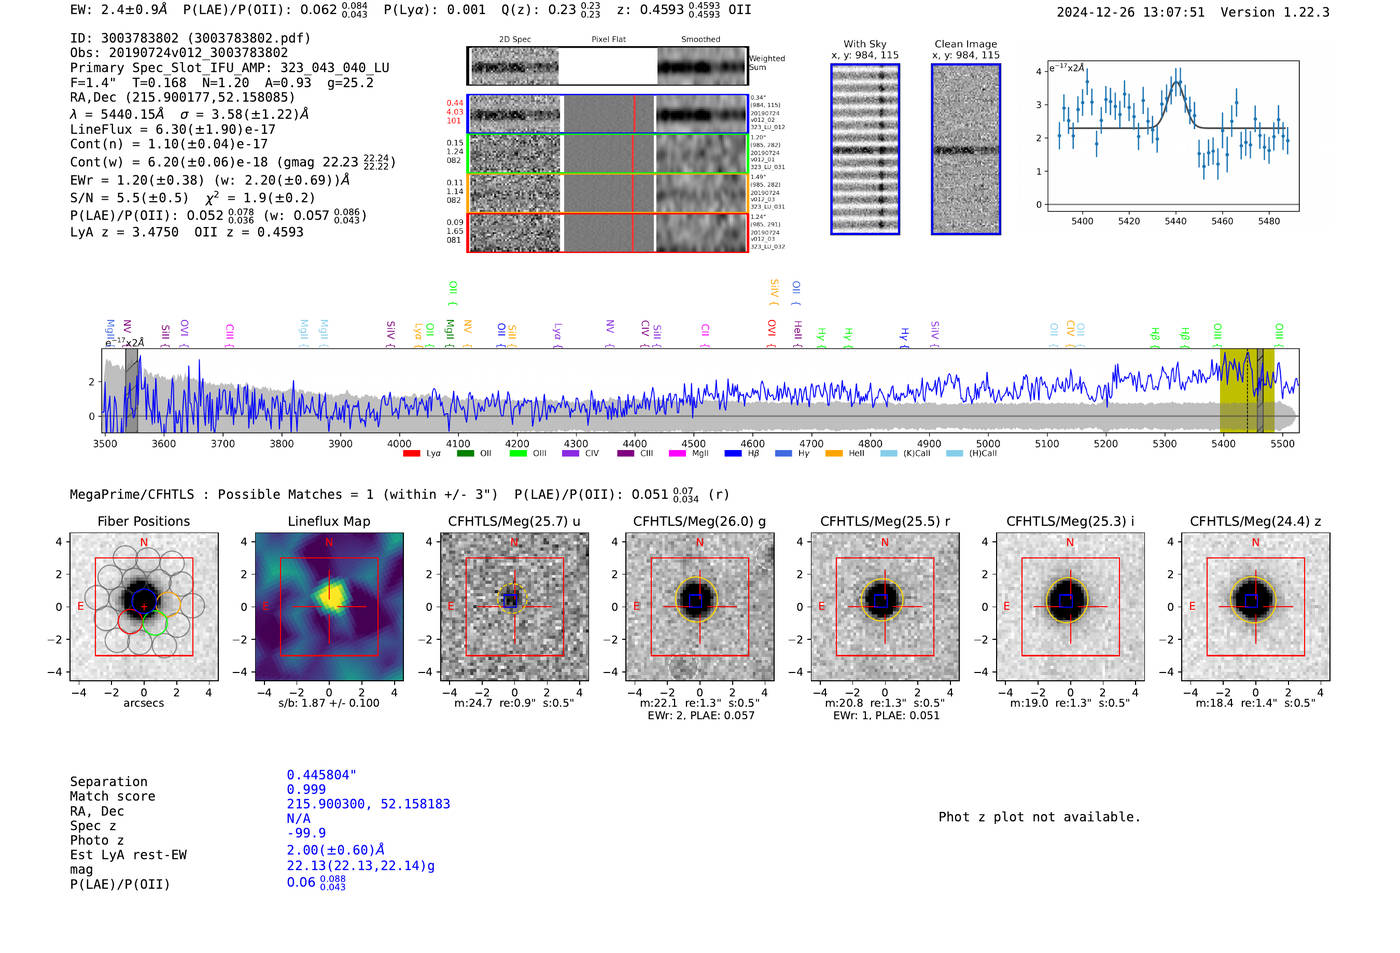
Task: Click the separation value 0.445804"
Action: [322, 776]
